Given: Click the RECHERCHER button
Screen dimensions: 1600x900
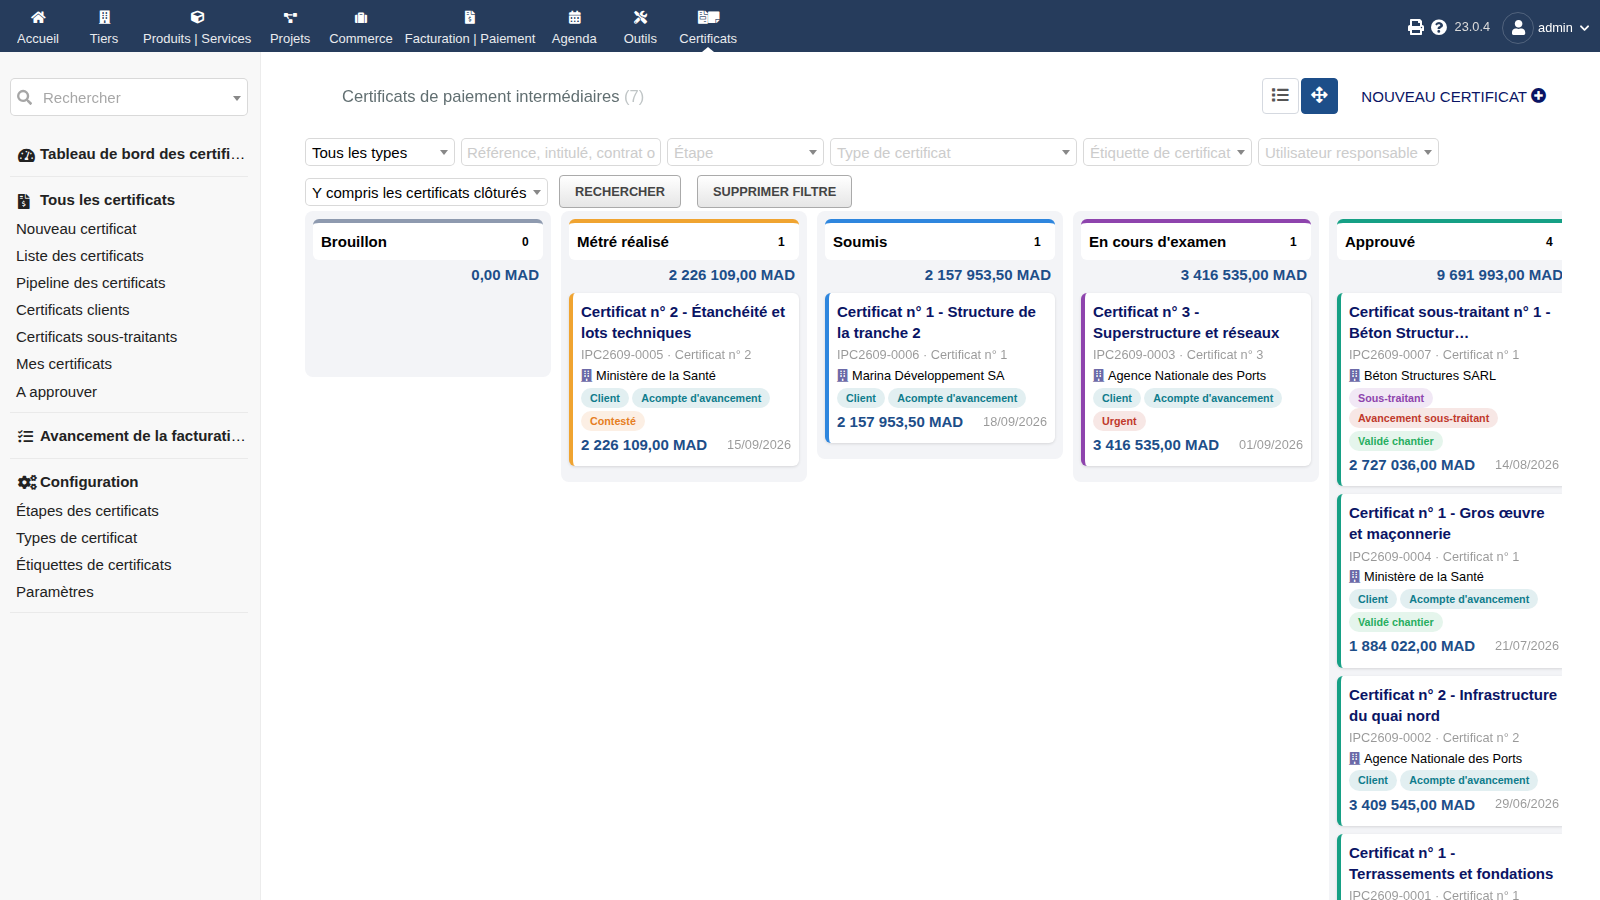Looking at the screenshot, I should pyautogui.click(x=620, y=191).
